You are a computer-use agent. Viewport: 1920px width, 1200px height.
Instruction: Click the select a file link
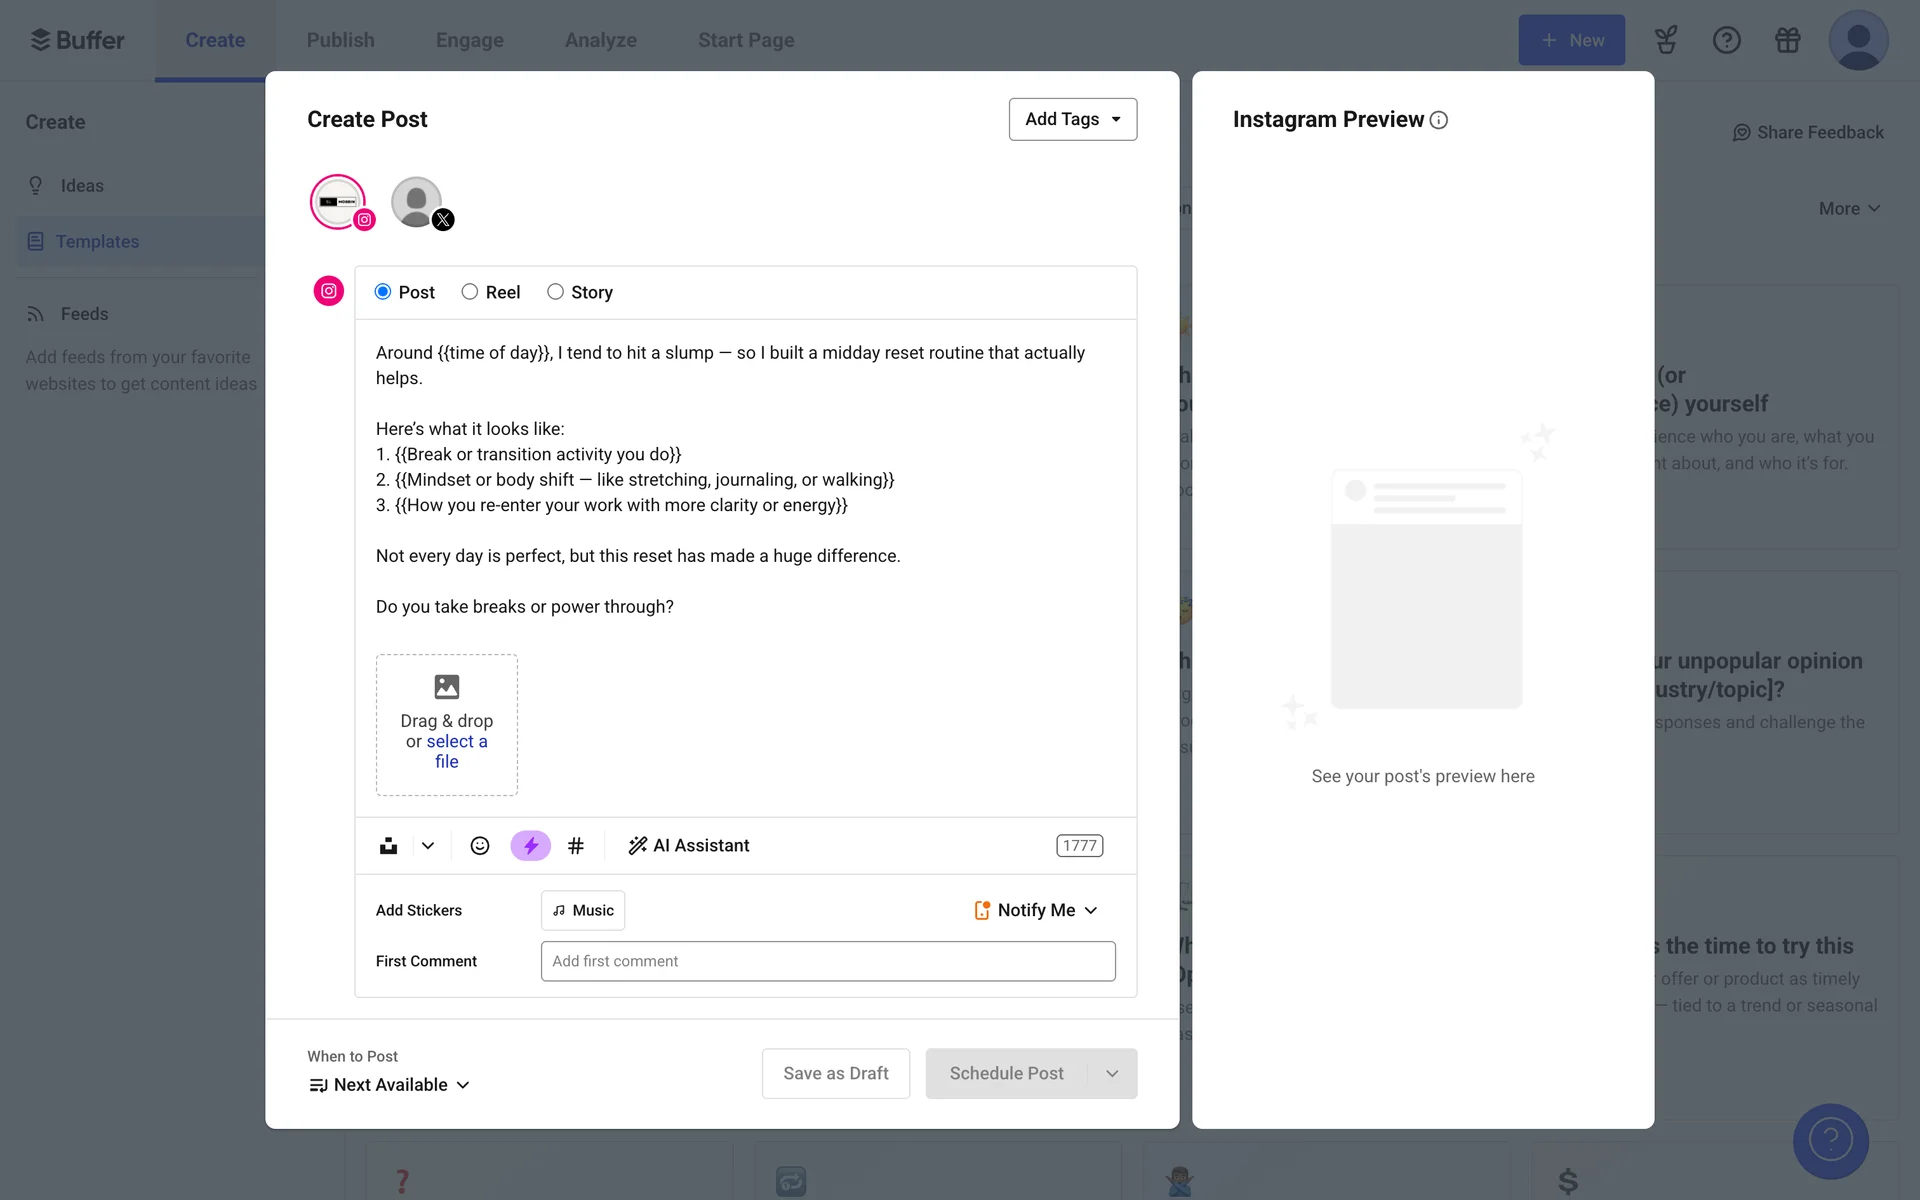point(456,742)
